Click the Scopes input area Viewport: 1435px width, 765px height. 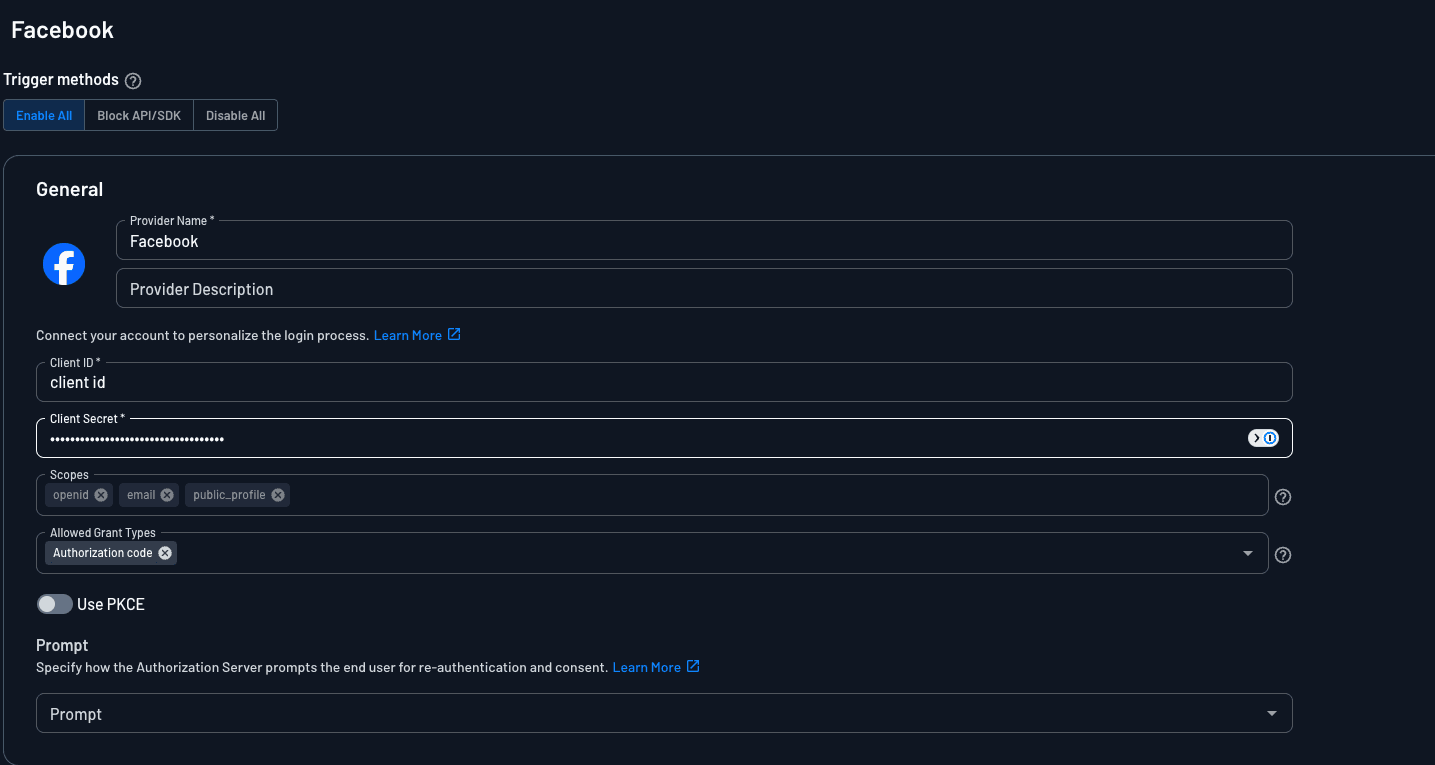click(x=652, y=495)
